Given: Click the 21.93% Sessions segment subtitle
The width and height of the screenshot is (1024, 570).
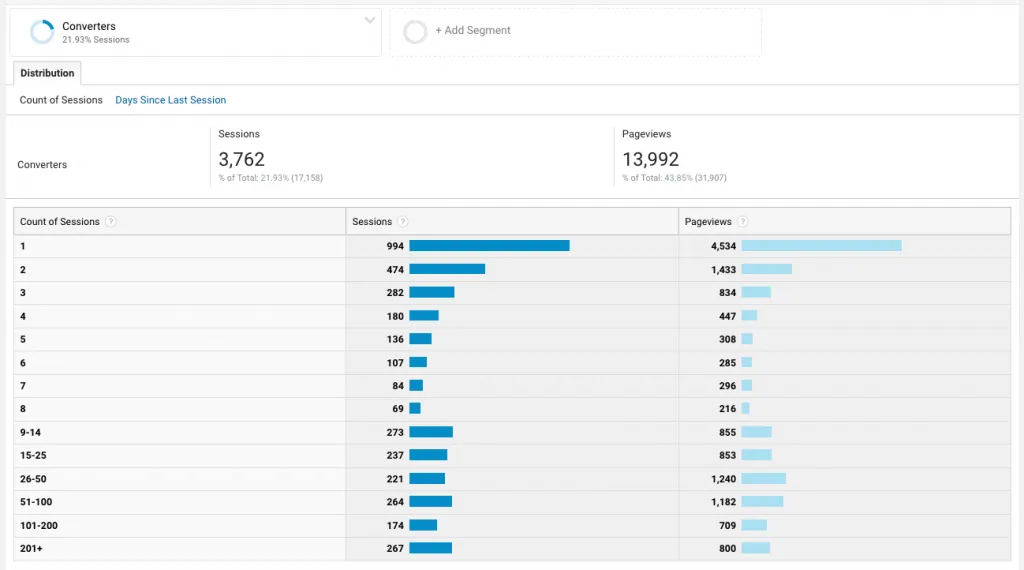Looking at the screenshot, I should coord(95,40).
